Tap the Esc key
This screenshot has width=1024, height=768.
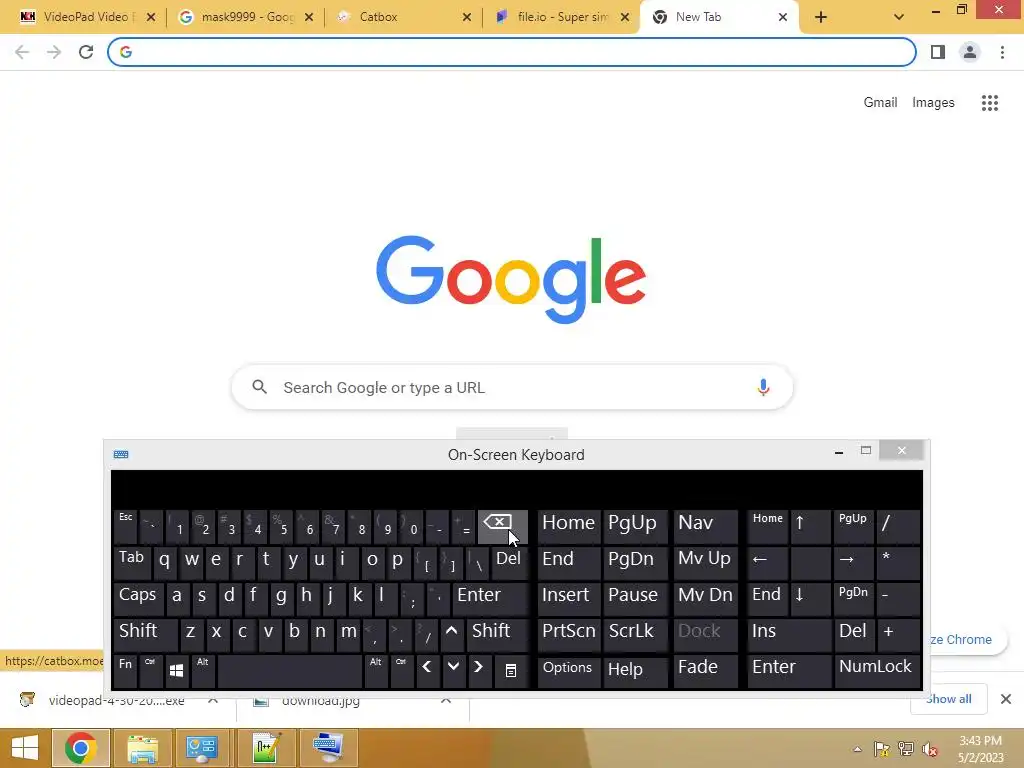tap(125, 526)
